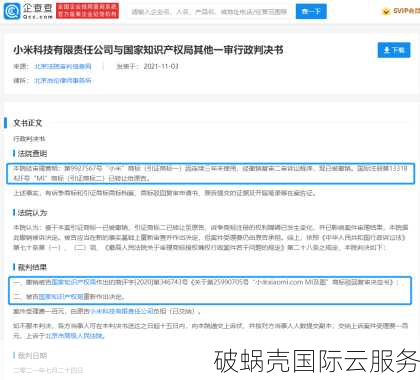Click the 法院认为 section heading
Image resolution: width=420 pixels, height=380 pixels.
pos(32,213)
